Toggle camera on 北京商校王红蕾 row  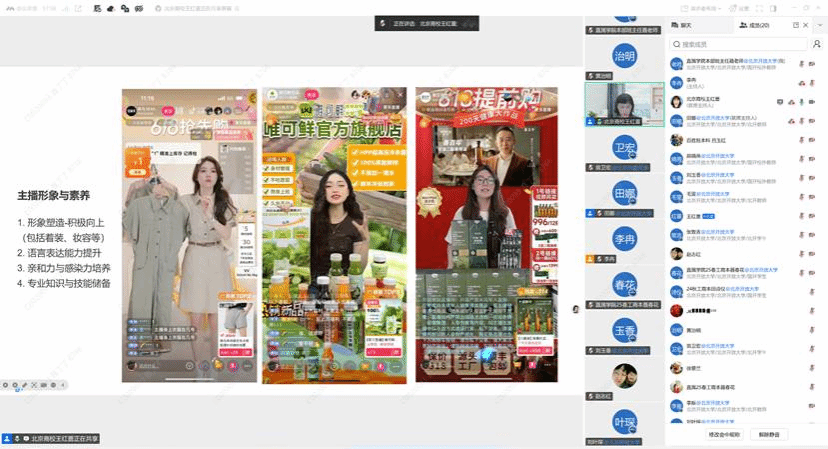(812, 102)
